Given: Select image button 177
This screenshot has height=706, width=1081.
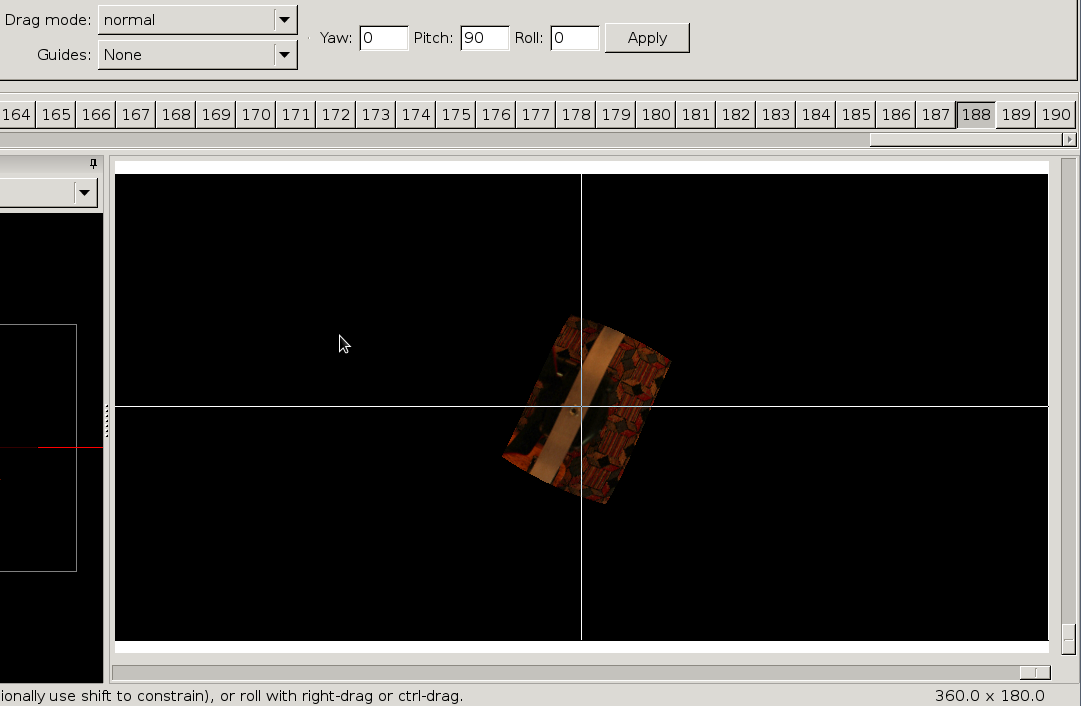Looking at the screenshot, I should click(x=535, y=114).
